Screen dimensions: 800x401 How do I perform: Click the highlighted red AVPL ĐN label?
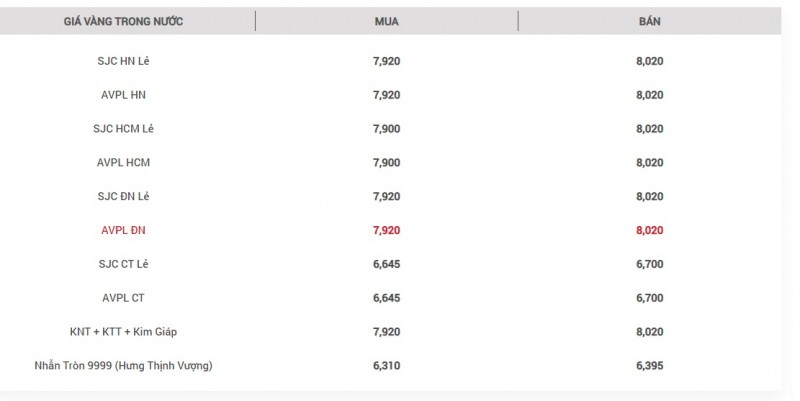tap(124, 230)
